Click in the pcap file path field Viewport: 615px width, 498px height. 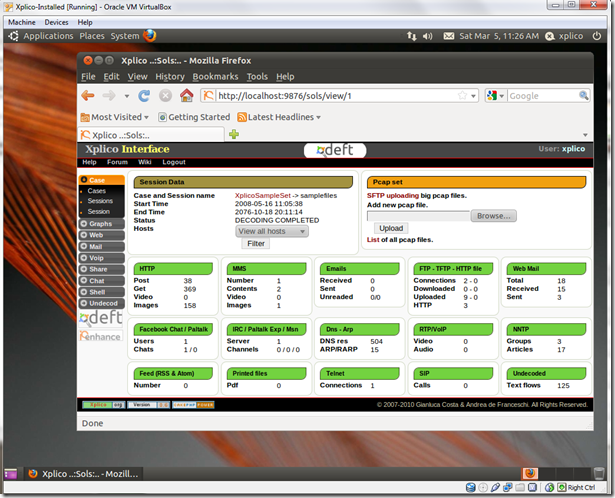pos(418,216)
